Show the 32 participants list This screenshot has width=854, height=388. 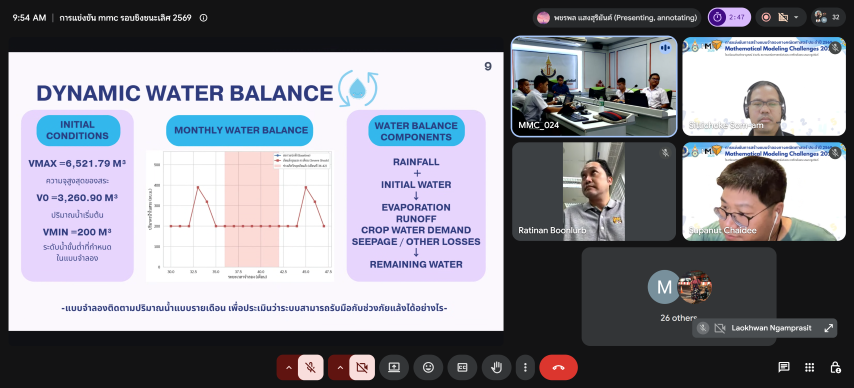click(x=828, y=17)
